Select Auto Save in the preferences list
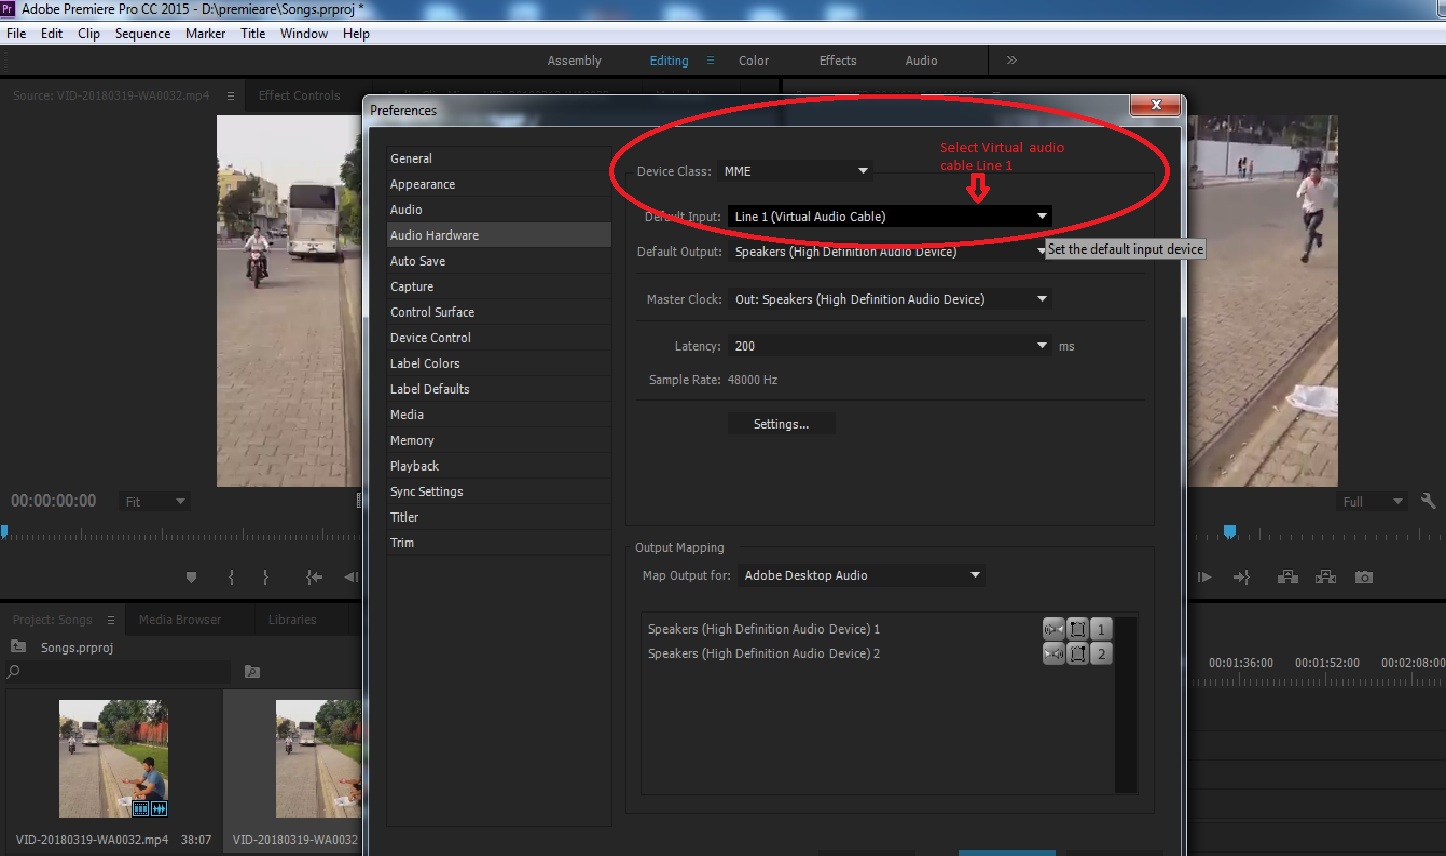Image resolution: width=1446 pixels, height=856 pixels. tap(498, 261)
